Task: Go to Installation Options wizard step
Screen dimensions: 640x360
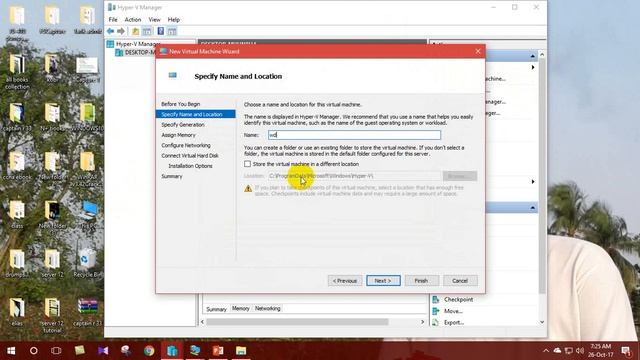Action: coord(190,166)
